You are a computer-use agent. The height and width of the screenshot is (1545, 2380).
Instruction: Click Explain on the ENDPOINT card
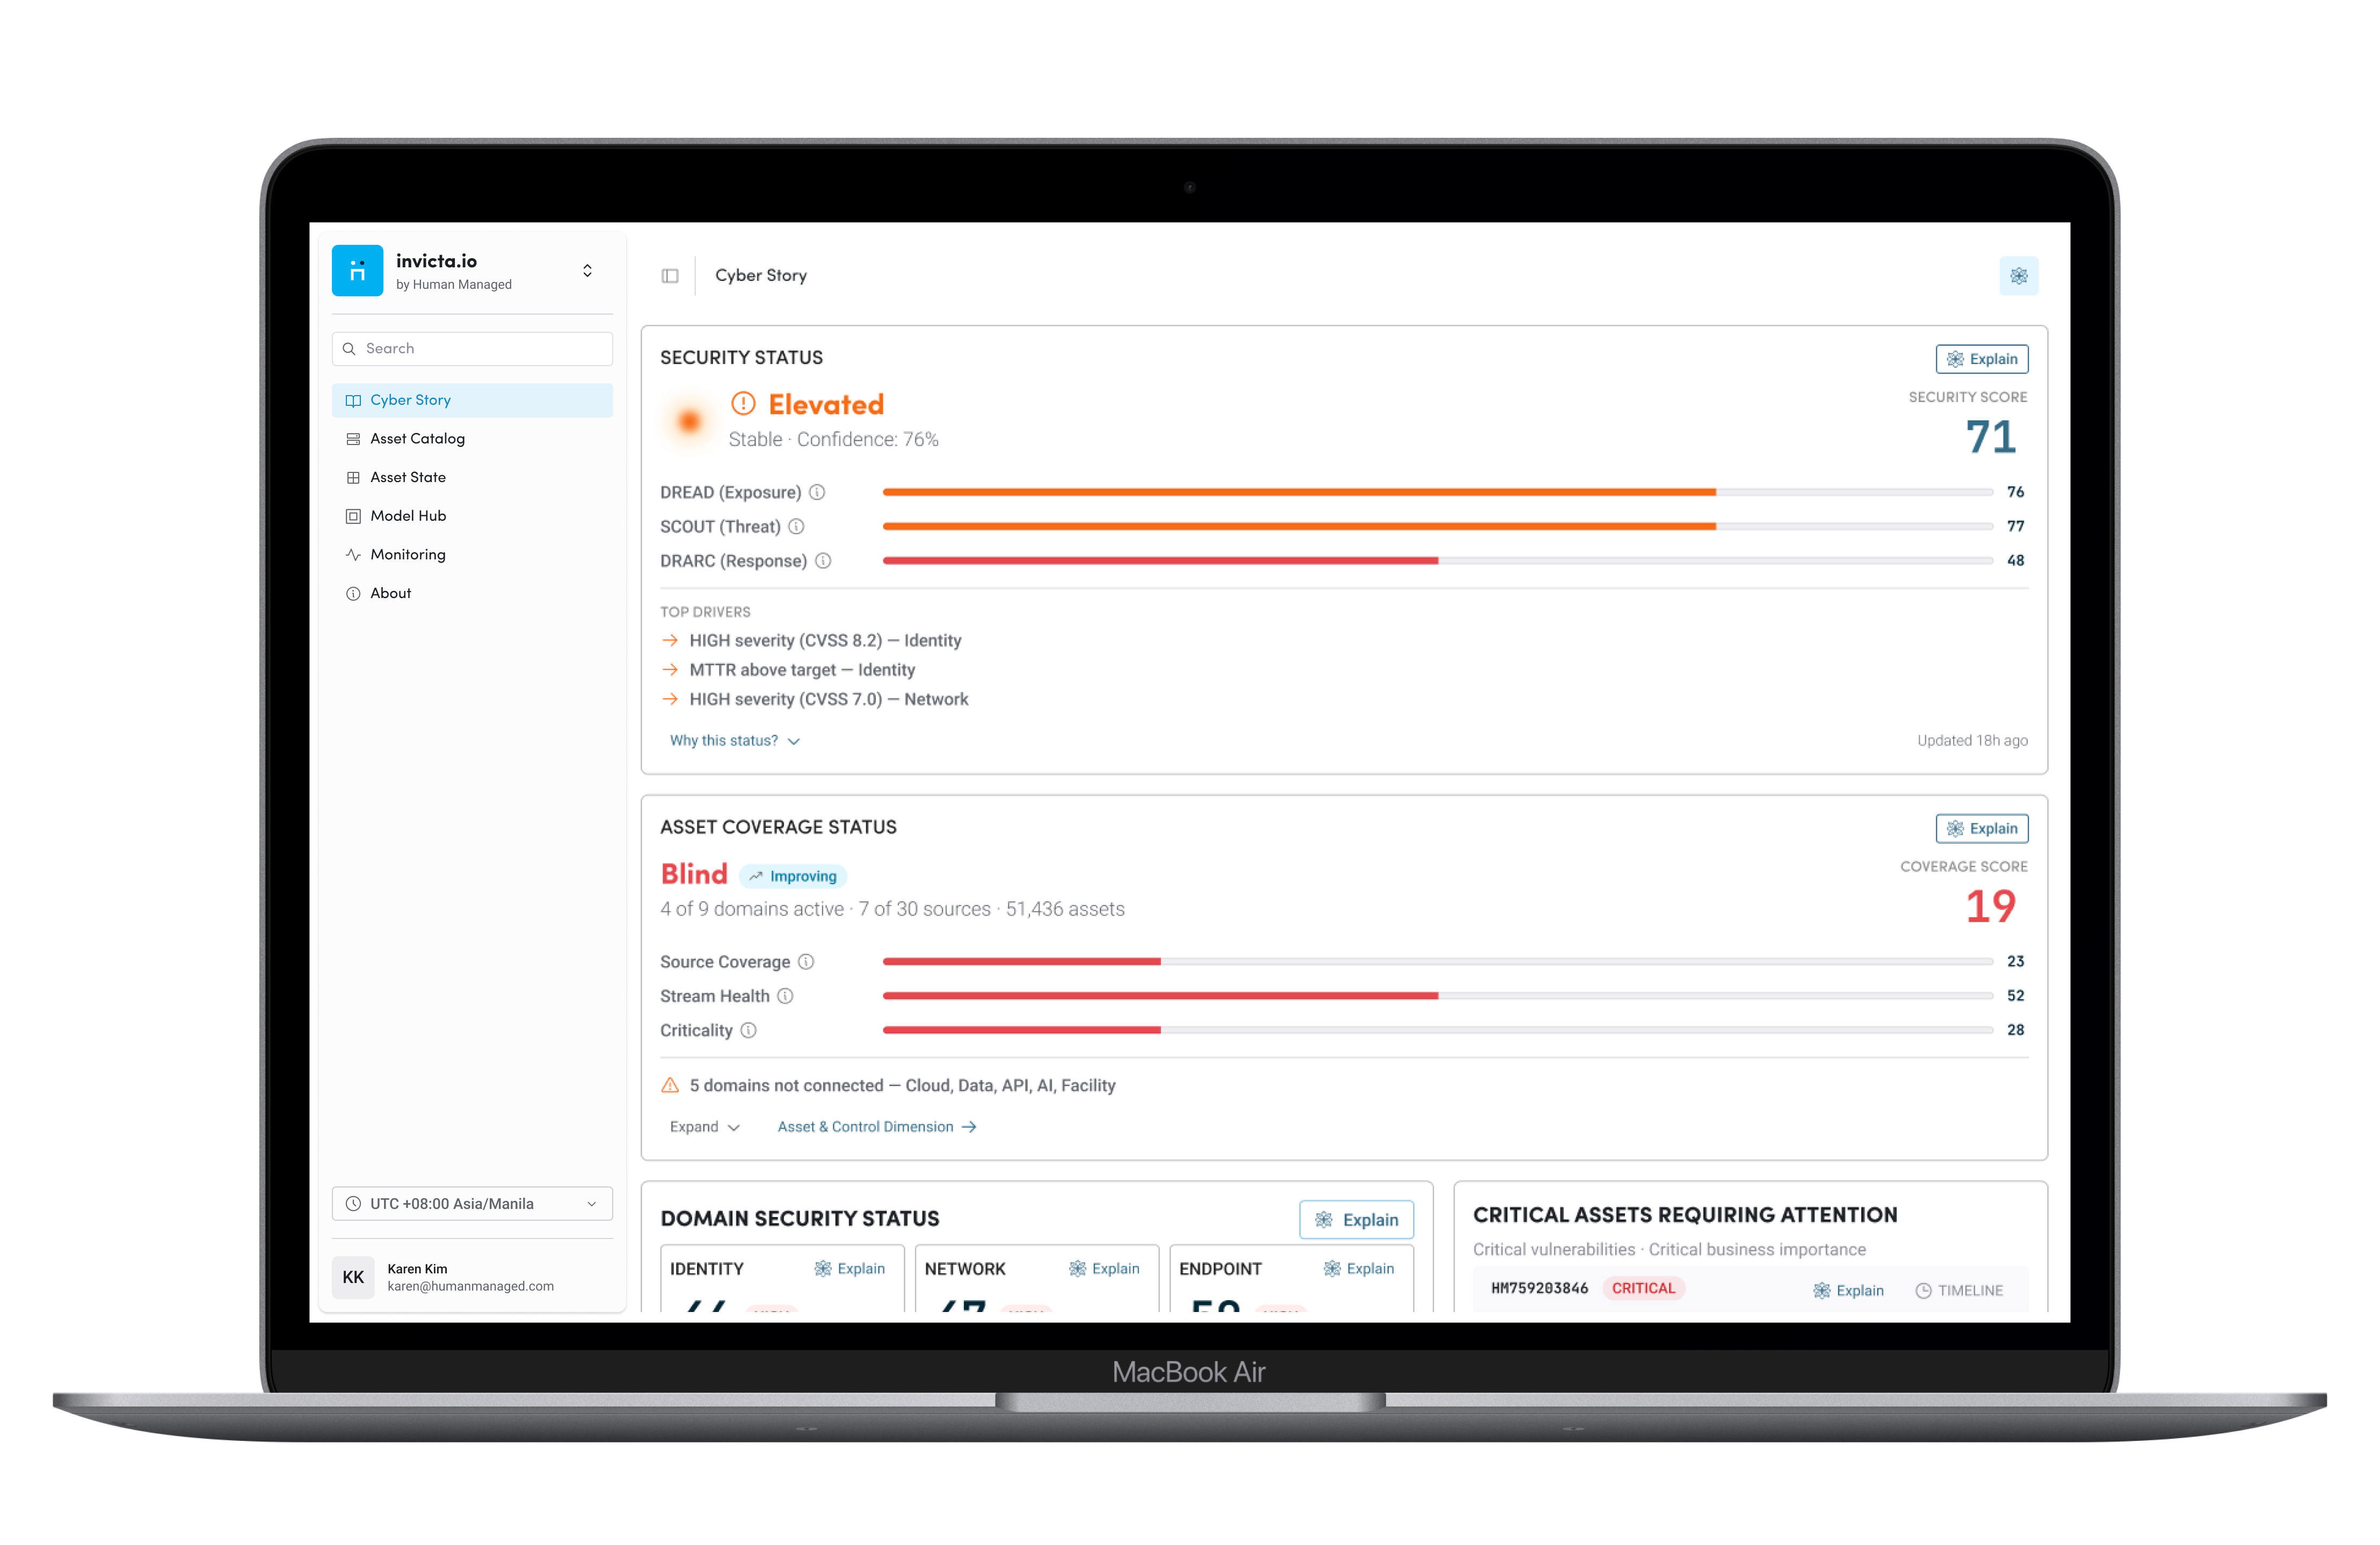pos(1358,1269)
